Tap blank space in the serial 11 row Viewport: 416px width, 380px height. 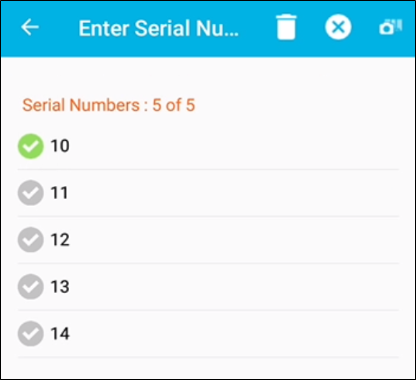[233, 193]
